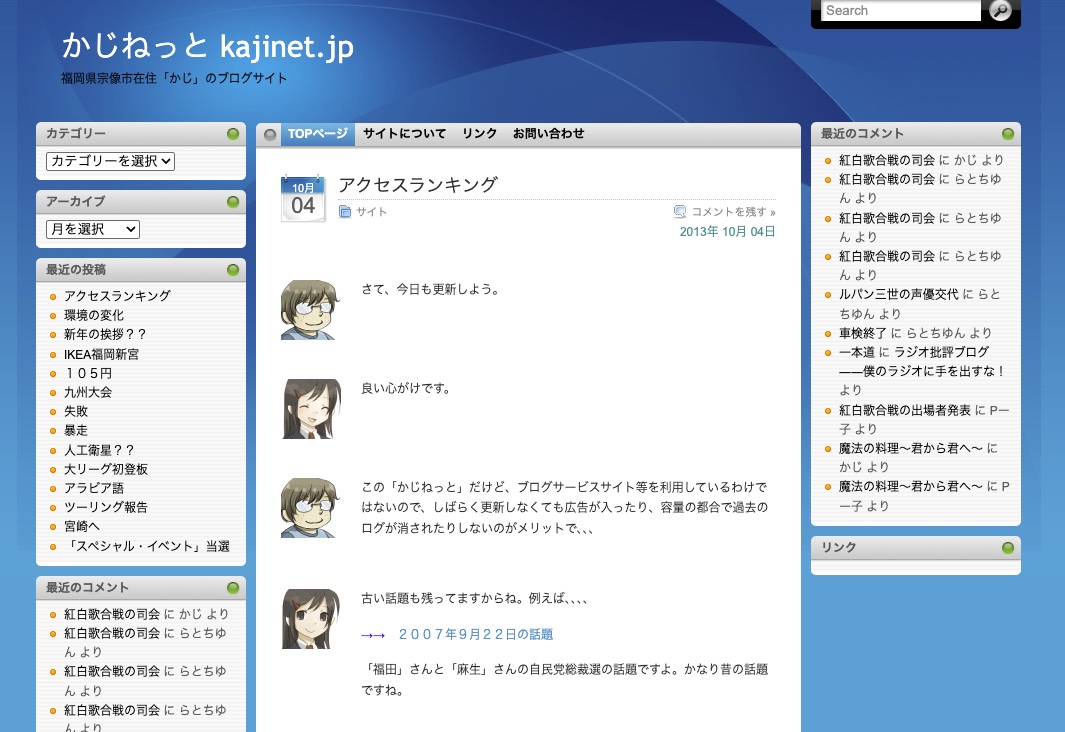Click the gray circle icon left of TOPページ
This screenshot has width=1065, height=732.
point(269,135)
